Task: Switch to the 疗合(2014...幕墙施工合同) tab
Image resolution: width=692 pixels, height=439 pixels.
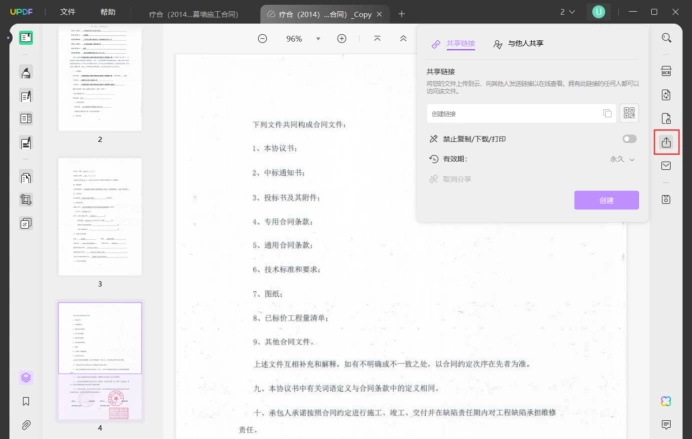Action: pos(194,14)
